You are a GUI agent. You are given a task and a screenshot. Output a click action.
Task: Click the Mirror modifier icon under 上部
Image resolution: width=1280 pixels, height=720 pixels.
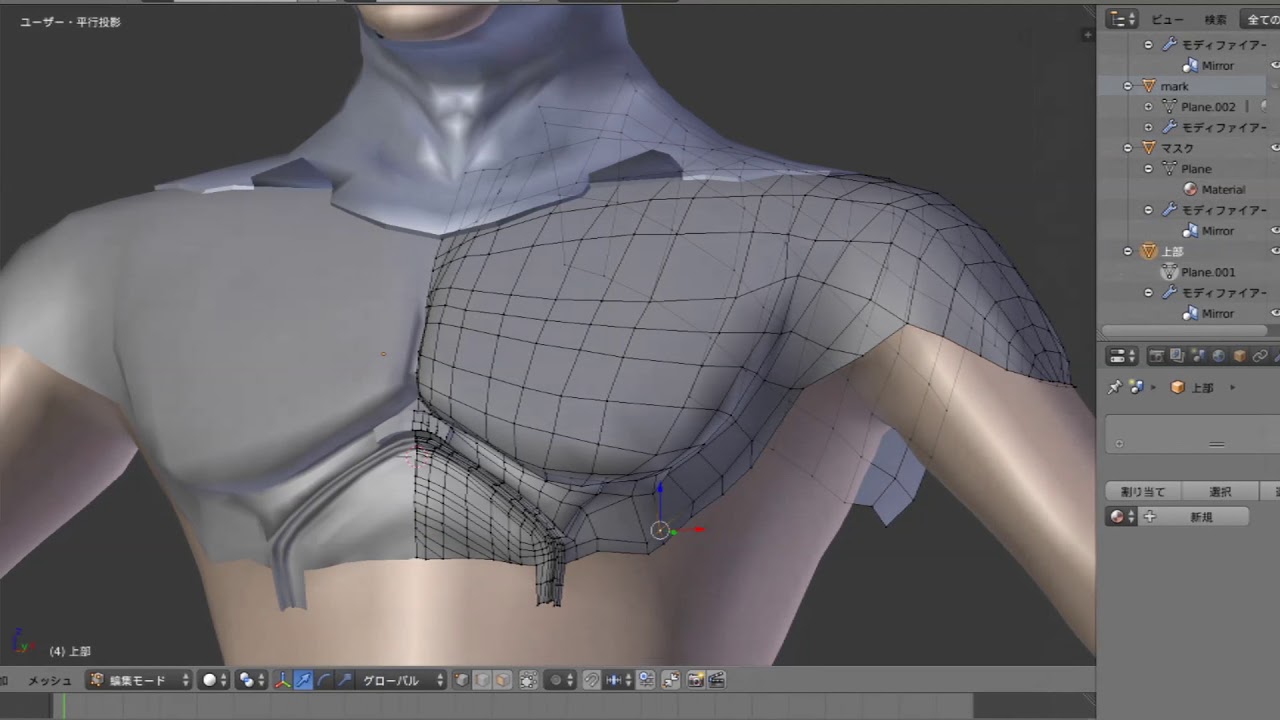[x=1190, y=313]
